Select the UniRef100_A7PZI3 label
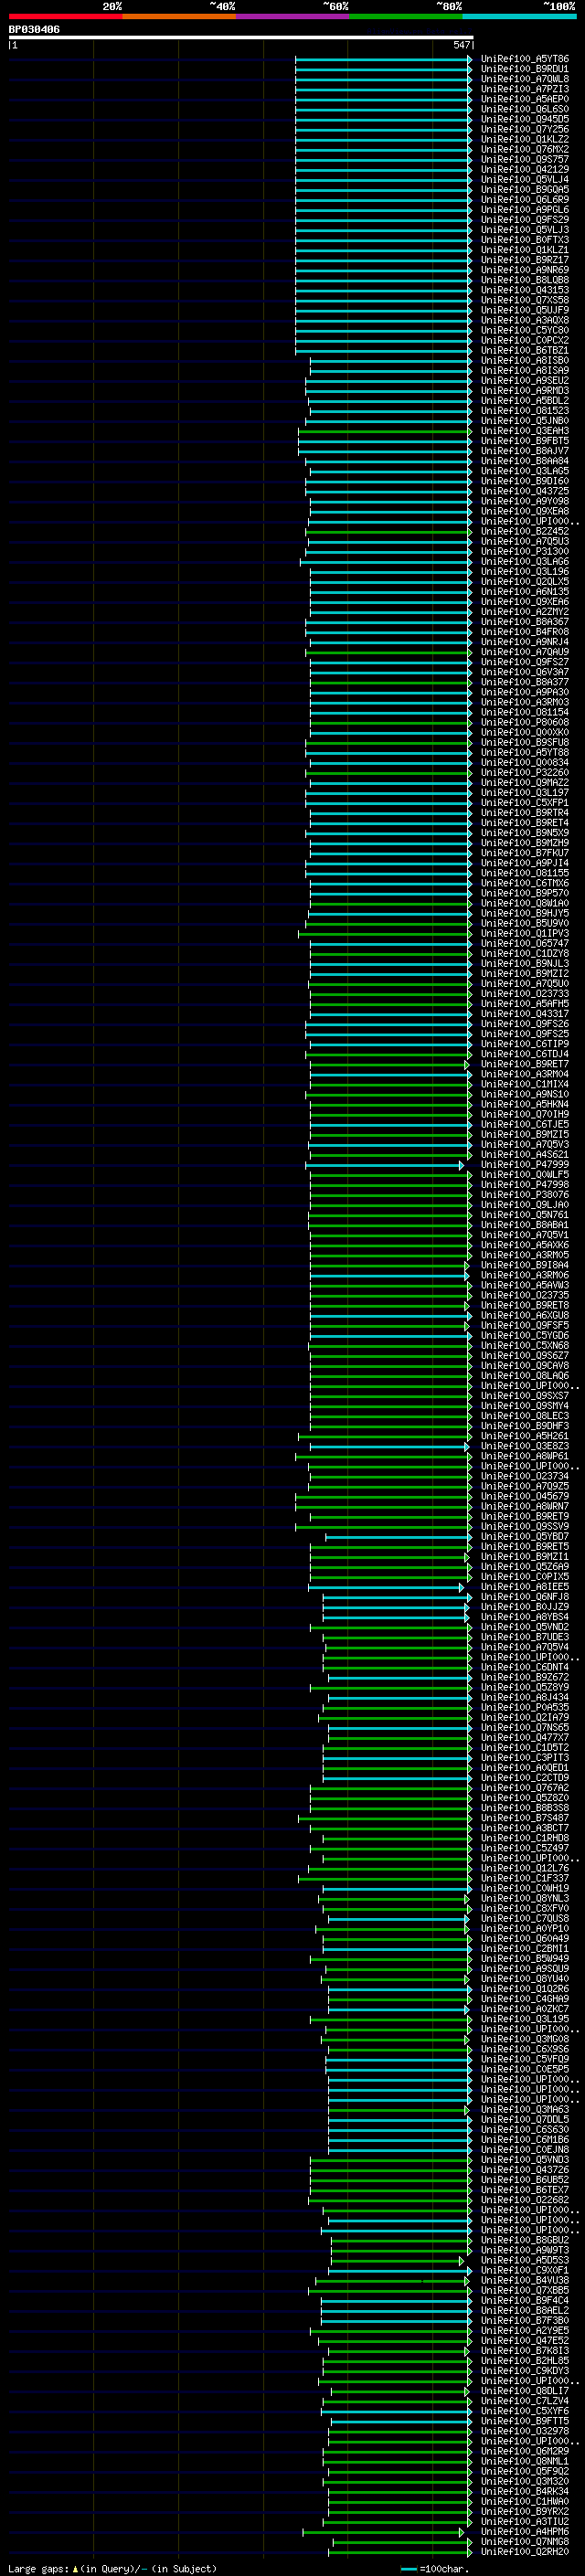 [x=524, y=89]
